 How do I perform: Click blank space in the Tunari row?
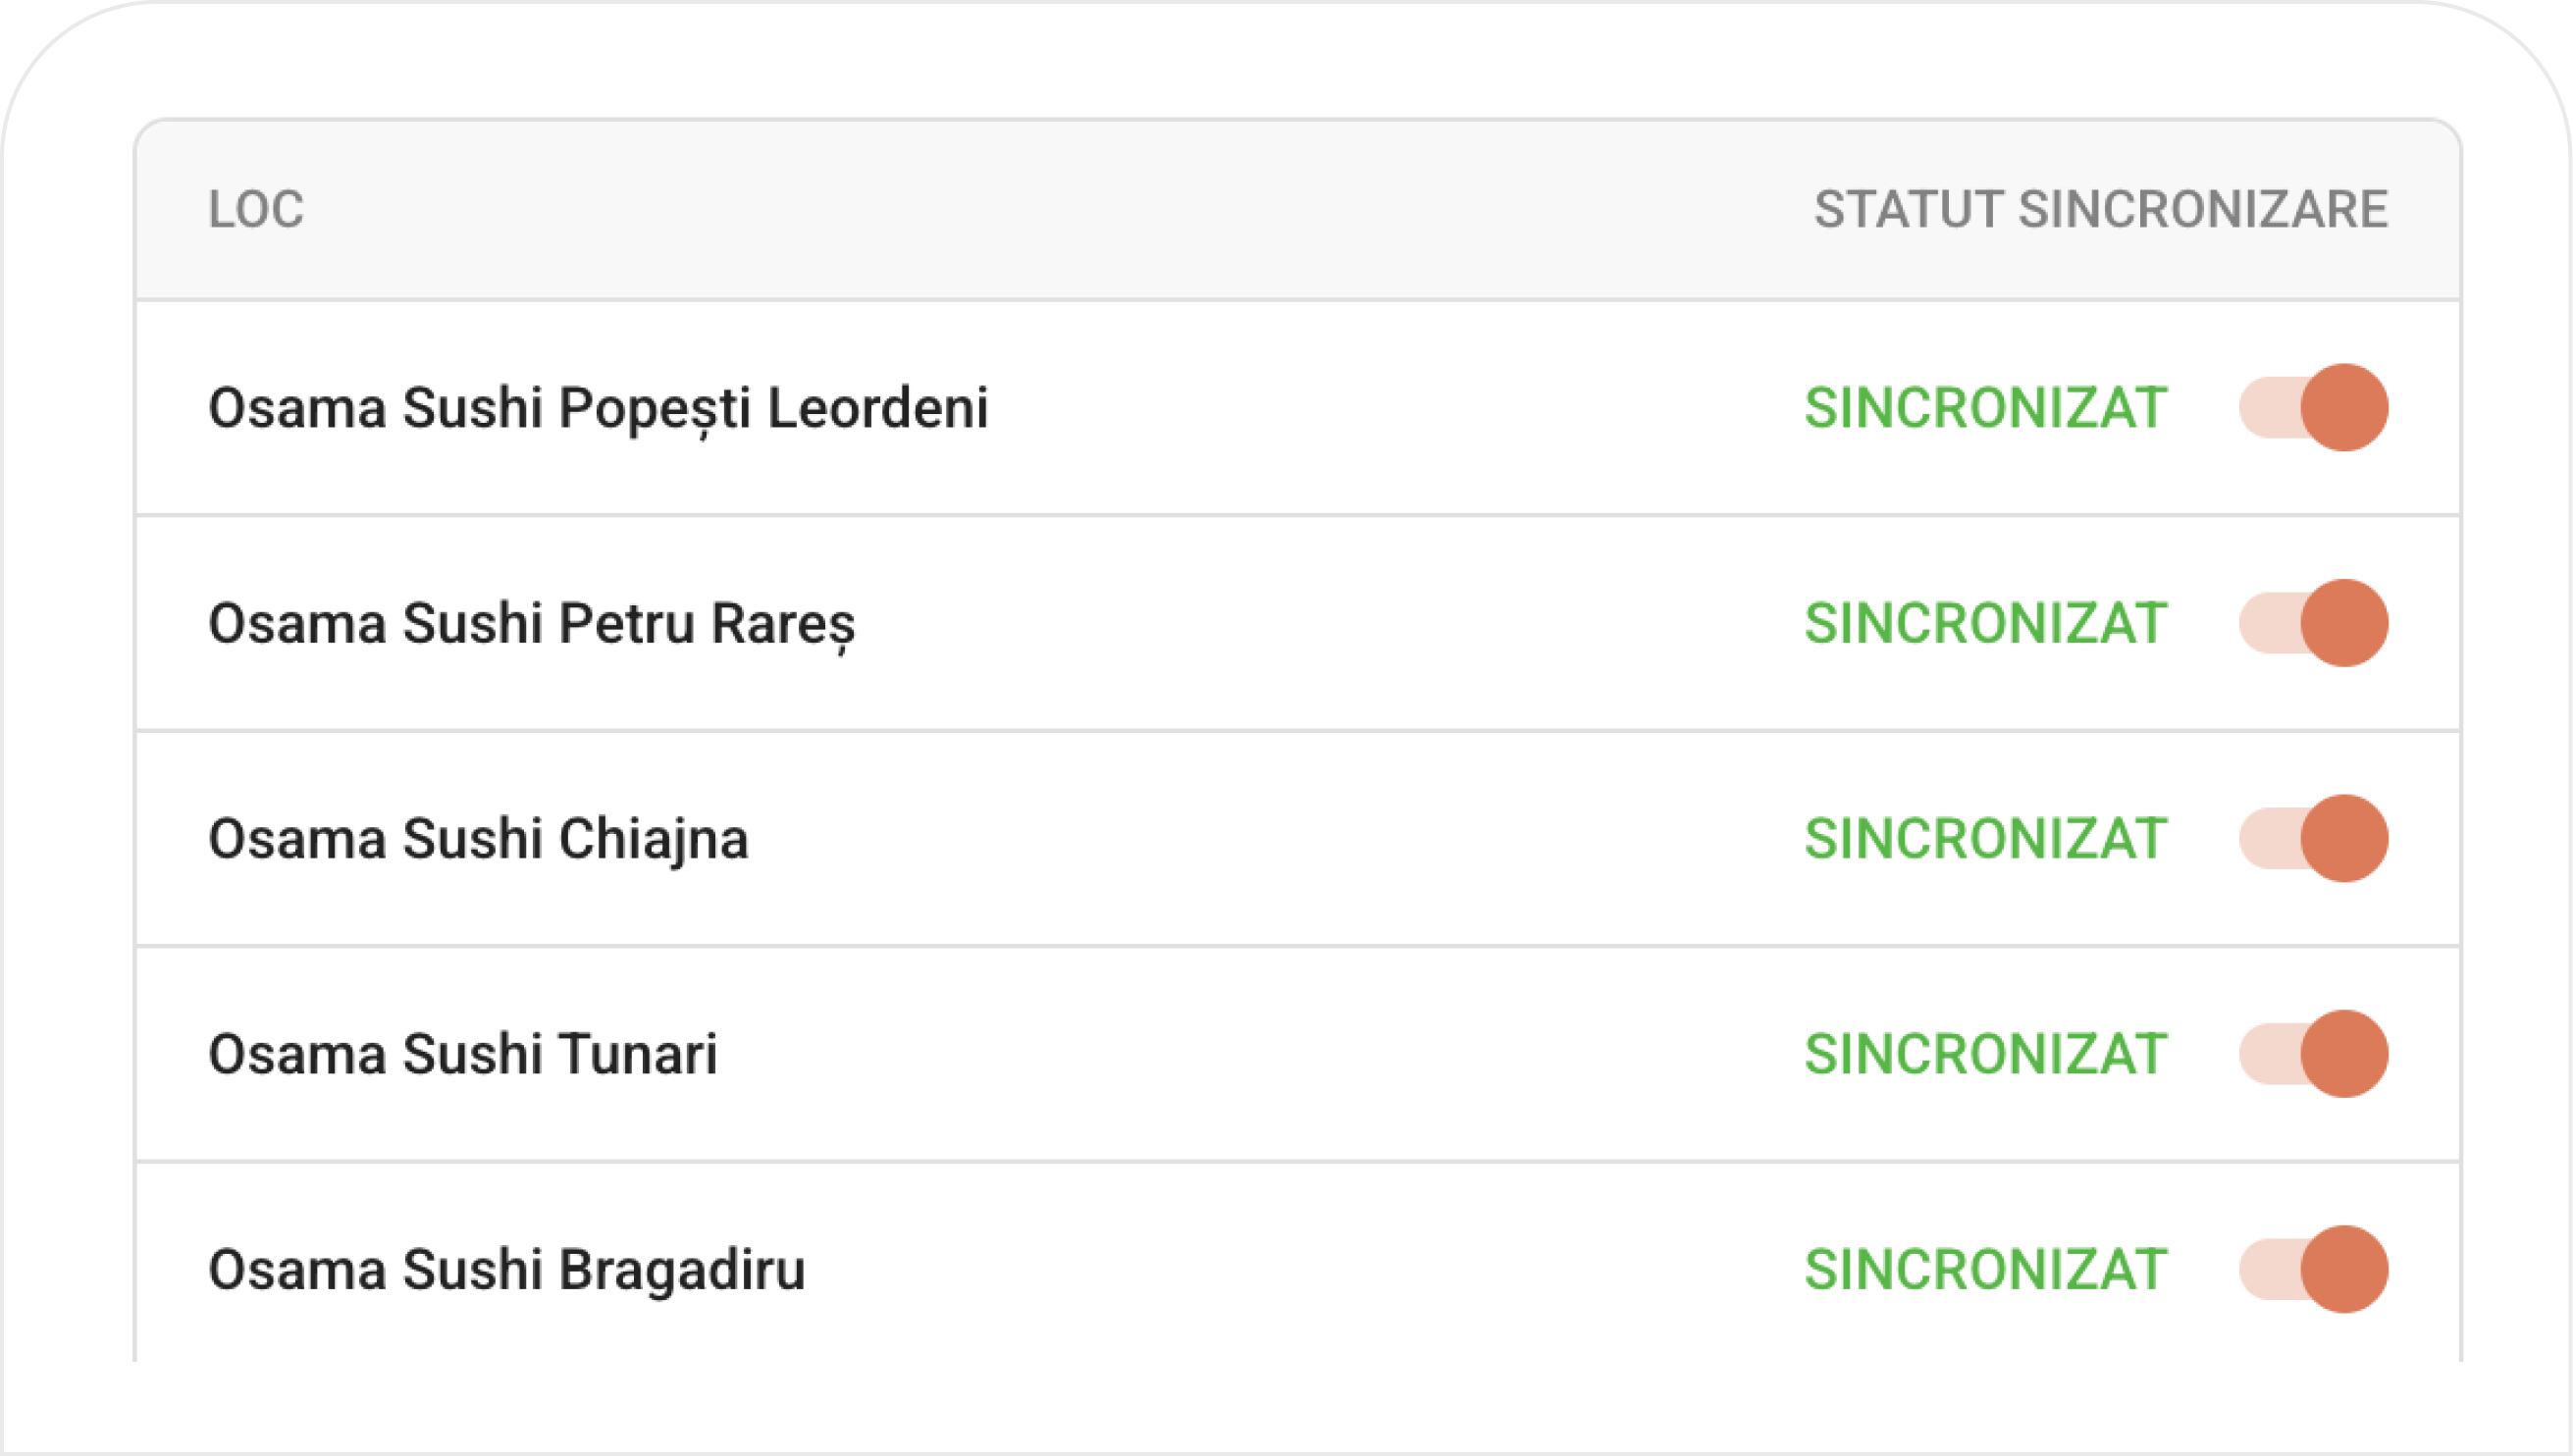tap(1260, 1054)
